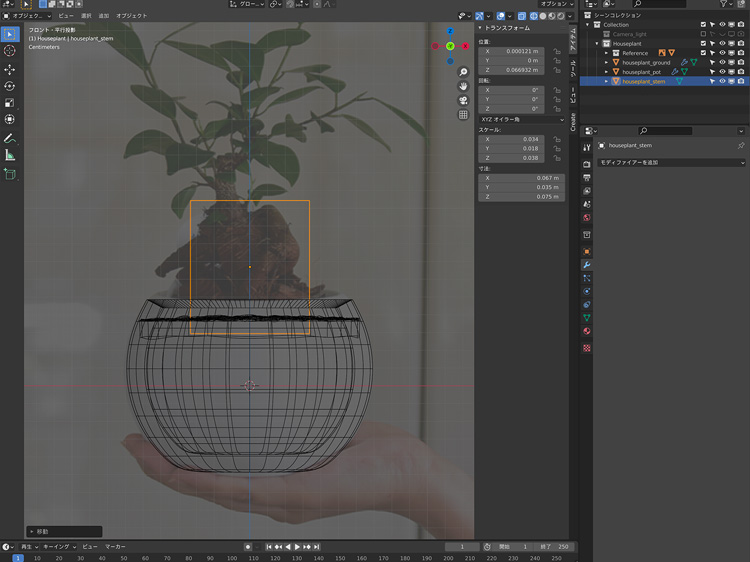
Task: Expand the houseplant_ground tree item
Action: pyautogui.click(x=606, y=62)
